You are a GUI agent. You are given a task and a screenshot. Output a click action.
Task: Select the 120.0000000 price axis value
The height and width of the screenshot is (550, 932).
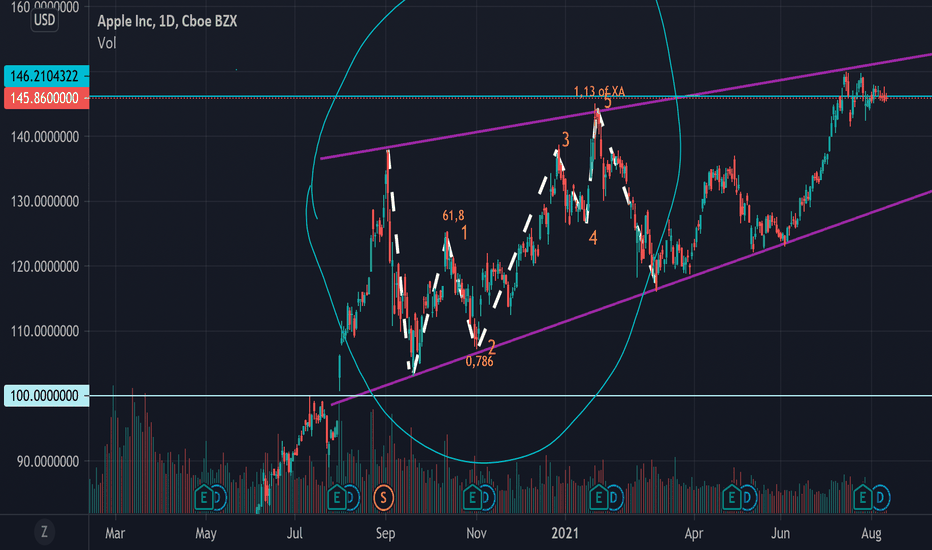click(x=45, y=267)
